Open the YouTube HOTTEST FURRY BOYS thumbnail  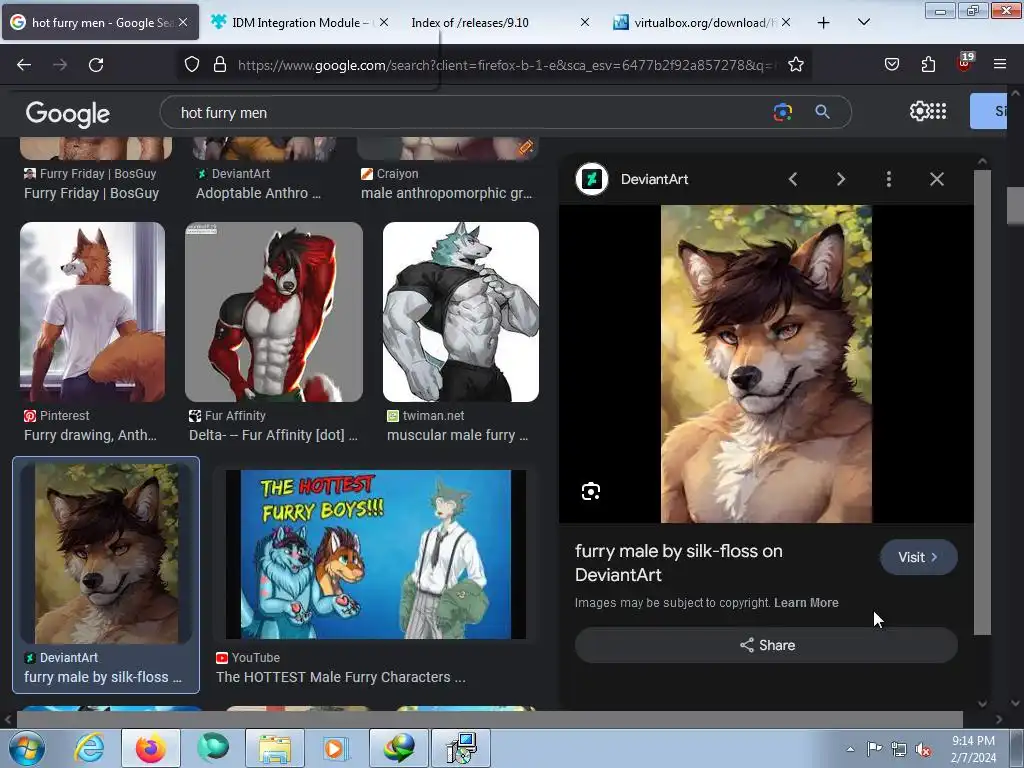[376, 554]
